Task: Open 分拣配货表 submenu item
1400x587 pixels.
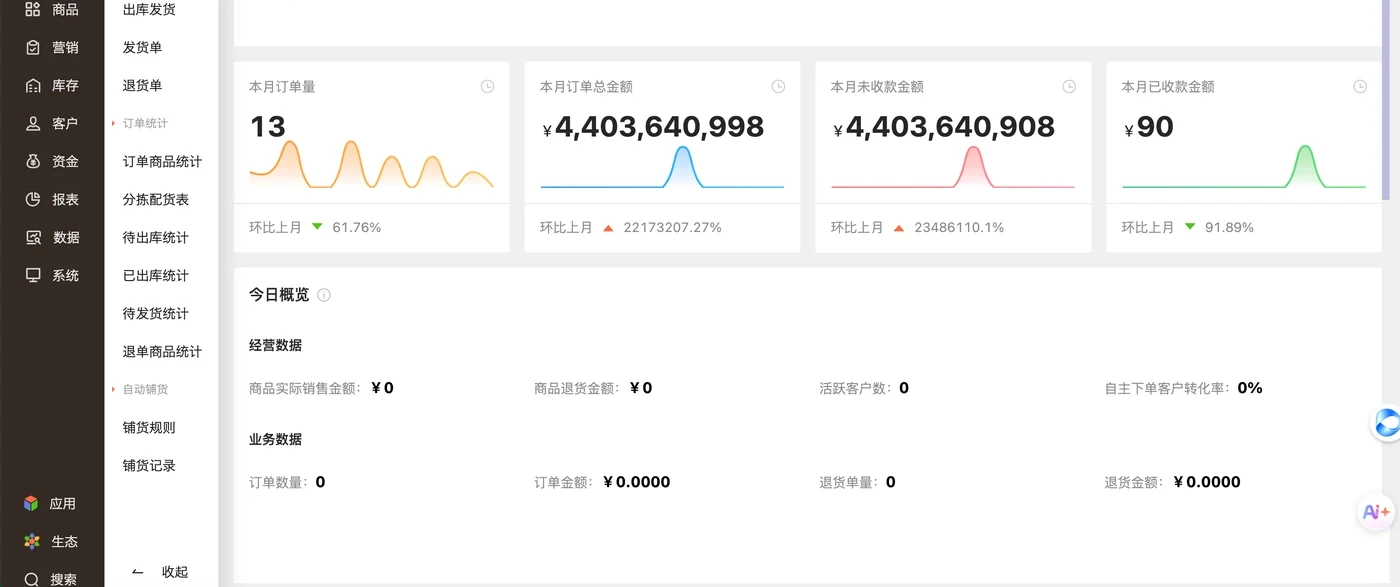Action: pyautogui.click(x=156, y=199)
